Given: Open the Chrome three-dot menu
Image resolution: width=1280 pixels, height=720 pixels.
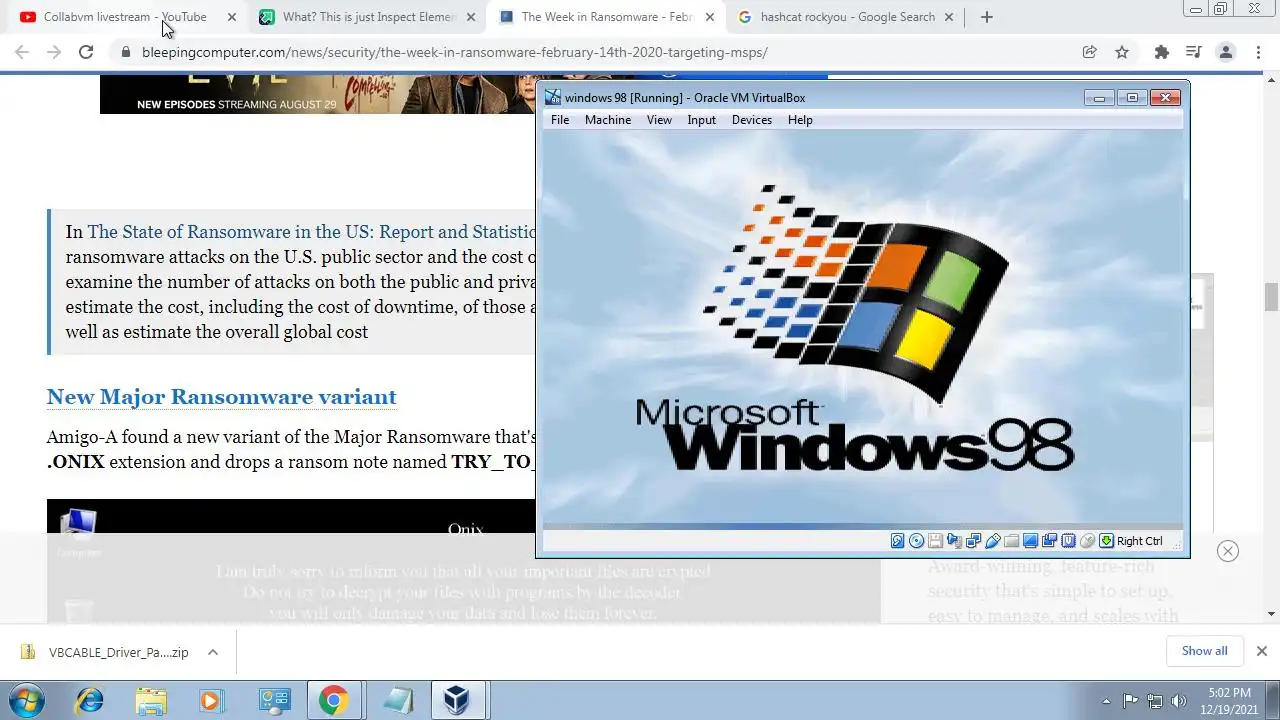Looking at the screenshot, I should coord(1259,52).
